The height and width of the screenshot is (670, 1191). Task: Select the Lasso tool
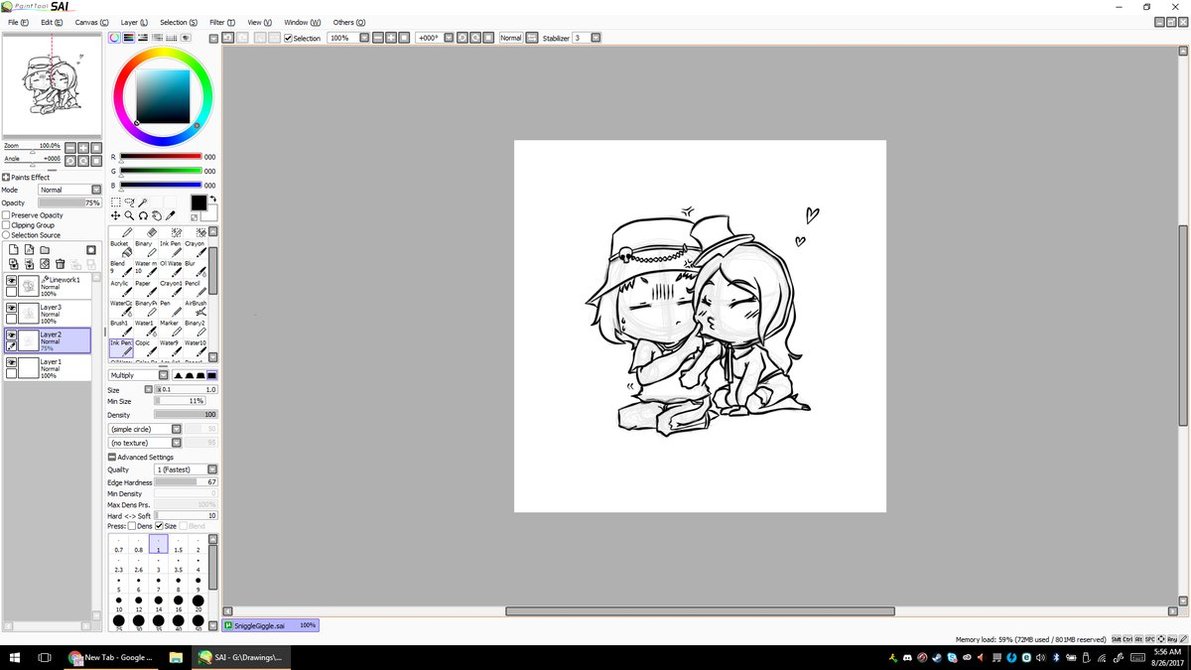point(129,202)
